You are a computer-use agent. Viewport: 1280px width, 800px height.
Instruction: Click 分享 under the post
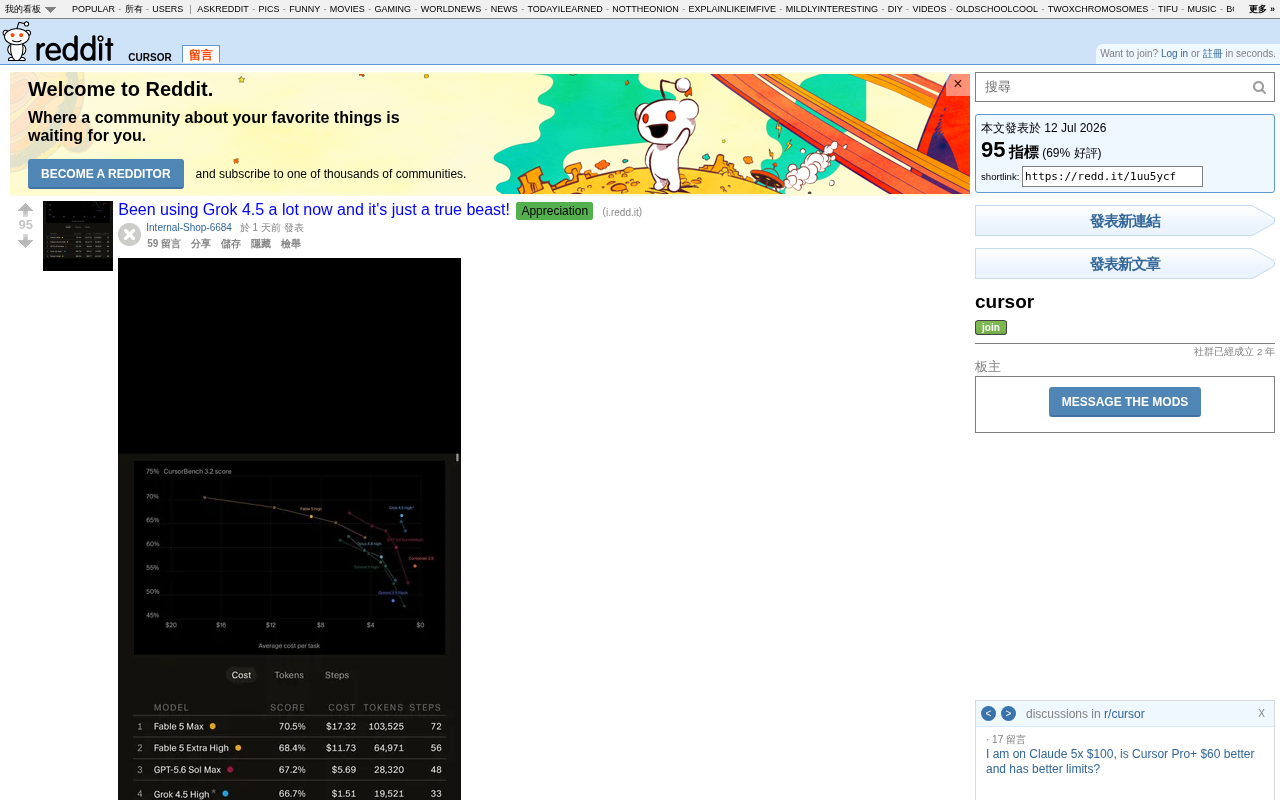(x=201, y=244)
